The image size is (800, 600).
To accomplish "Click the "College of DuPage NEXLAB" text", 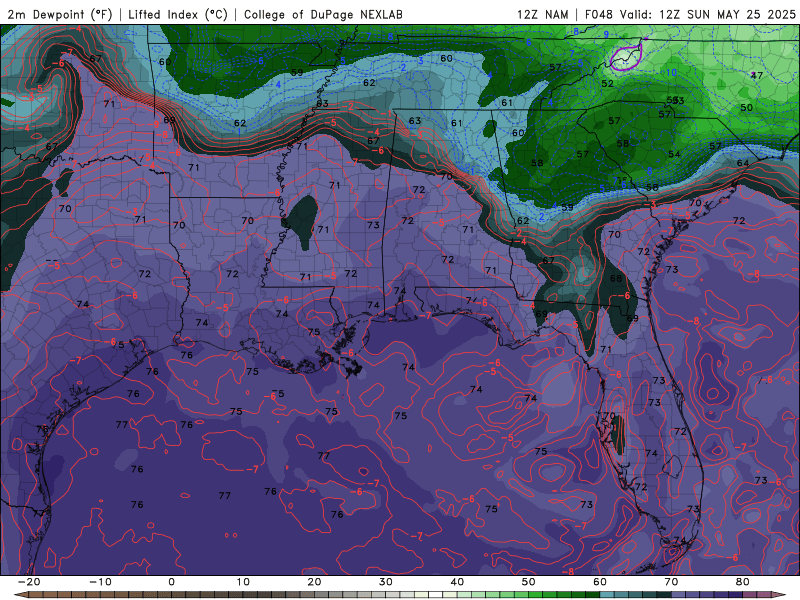I will pos(323,14).
